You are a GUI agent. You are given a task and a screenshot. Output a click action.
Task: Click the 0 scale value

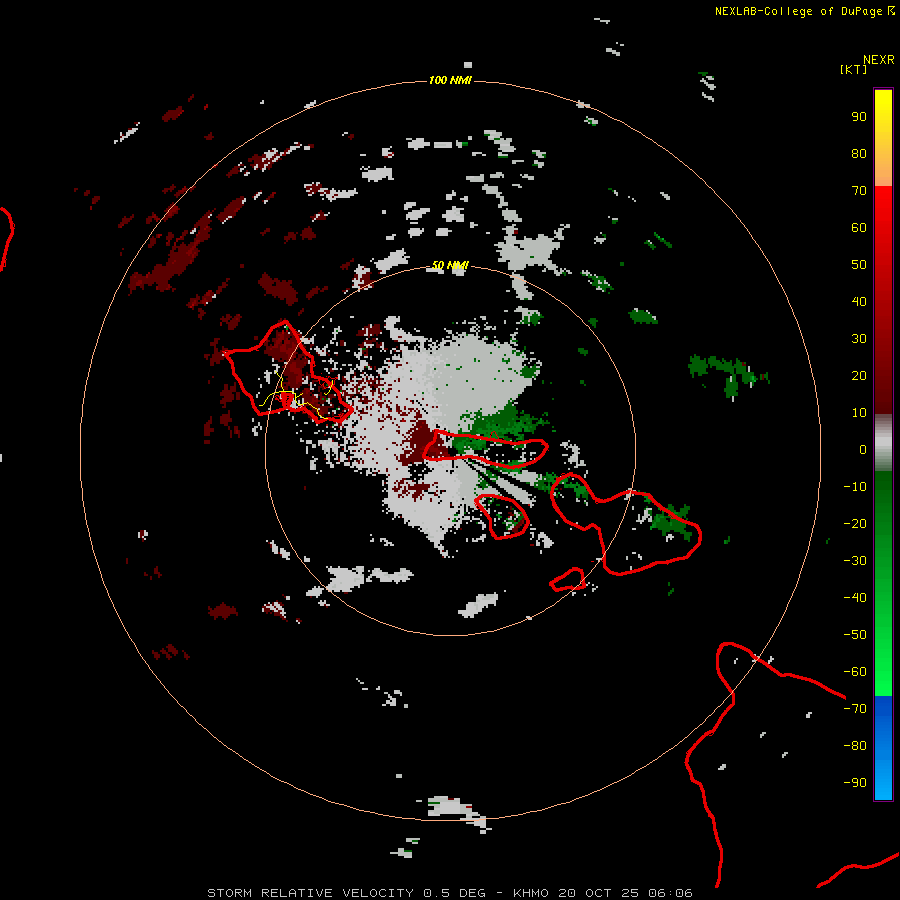tap(863, 449)
